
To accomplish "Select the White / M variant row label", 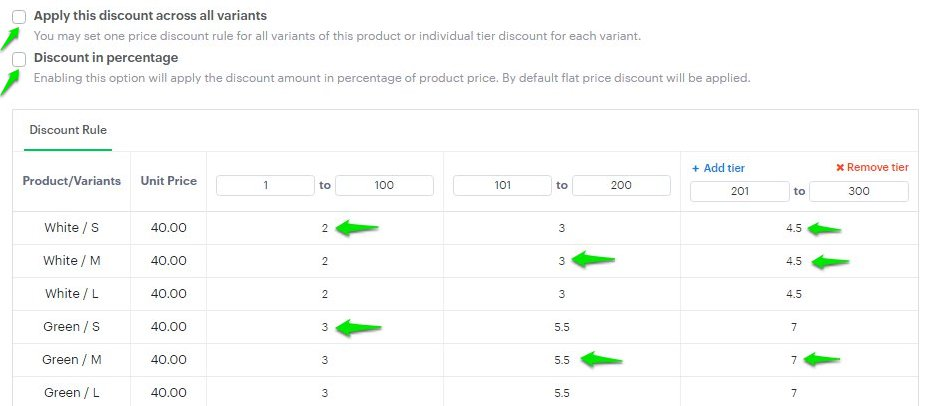I will point(71,261).
